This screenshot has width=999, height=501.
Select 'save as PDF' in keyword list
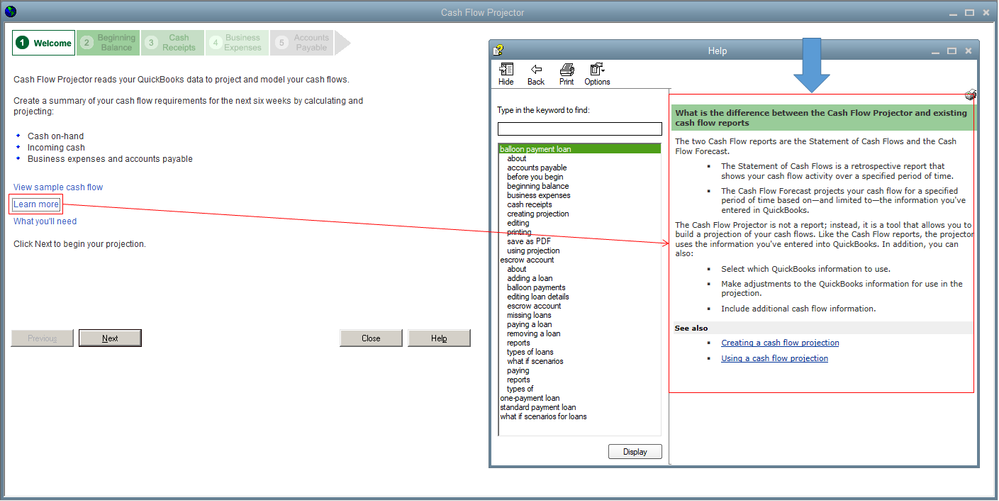[x=529, y=242]
